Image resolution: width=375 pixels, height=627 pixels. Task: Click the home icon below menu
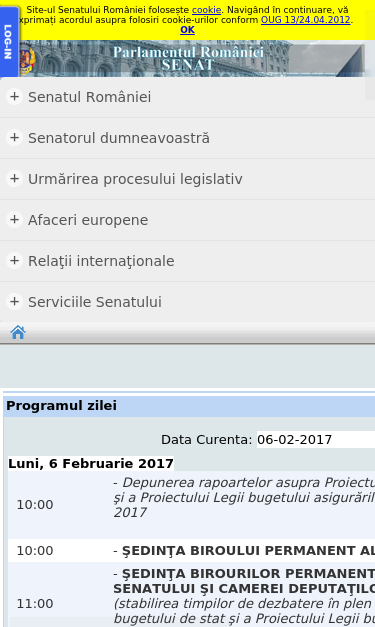click(x=18, y=332)
